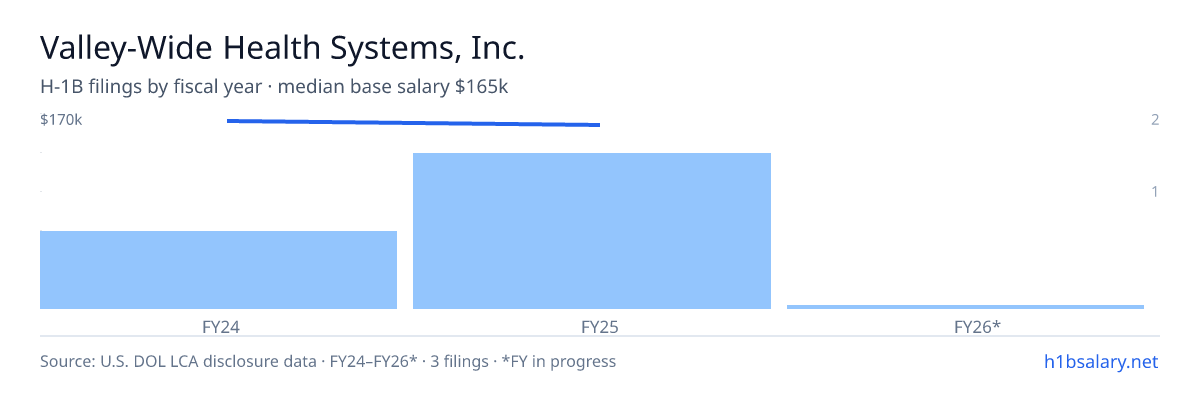Click the blue median salary trend line
1200x400 pixels.
[413, 123]
